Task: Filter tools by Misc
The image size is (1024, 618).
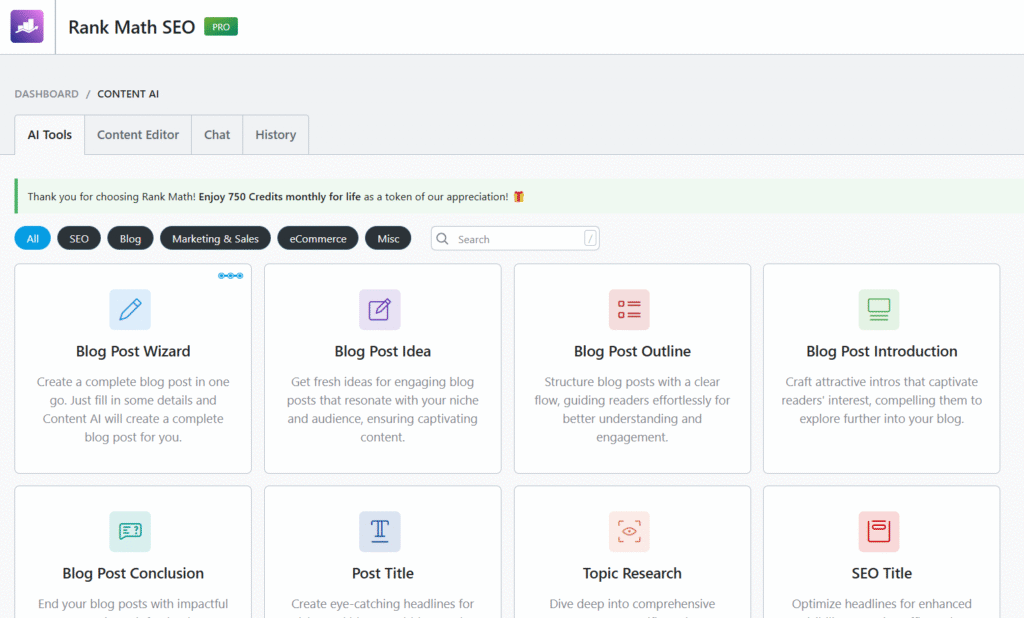Action: (x=388, y=238)
